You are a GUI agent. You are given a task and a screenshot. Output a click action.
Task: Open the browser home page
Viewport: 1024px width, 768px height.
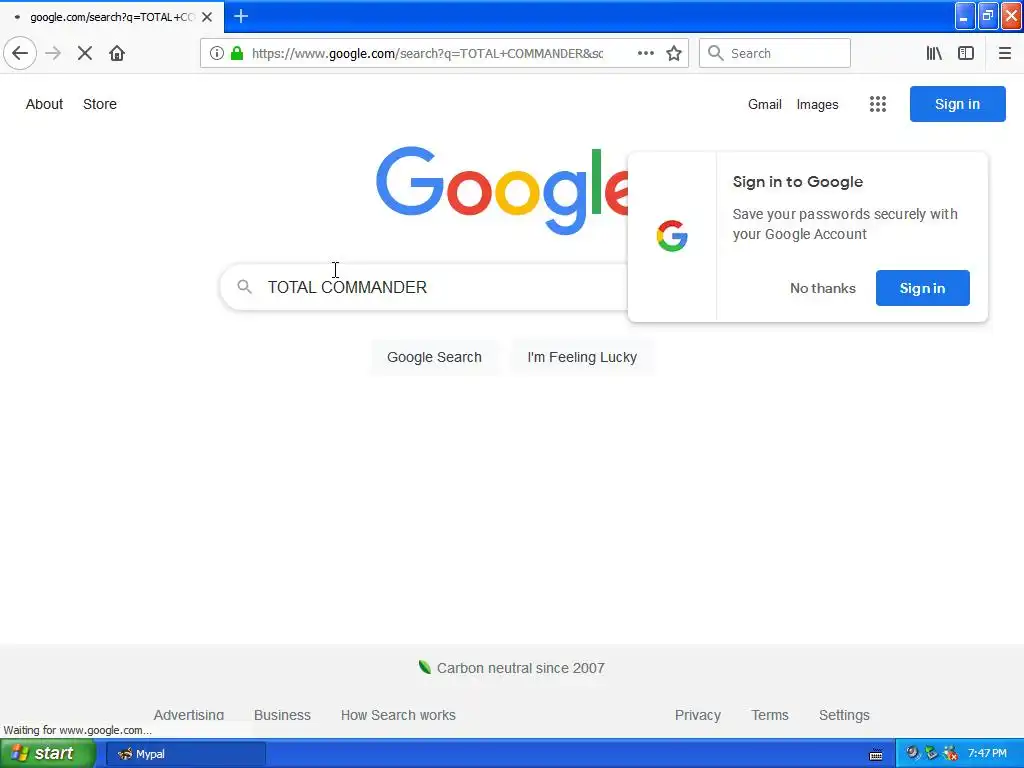click(117, 53)
